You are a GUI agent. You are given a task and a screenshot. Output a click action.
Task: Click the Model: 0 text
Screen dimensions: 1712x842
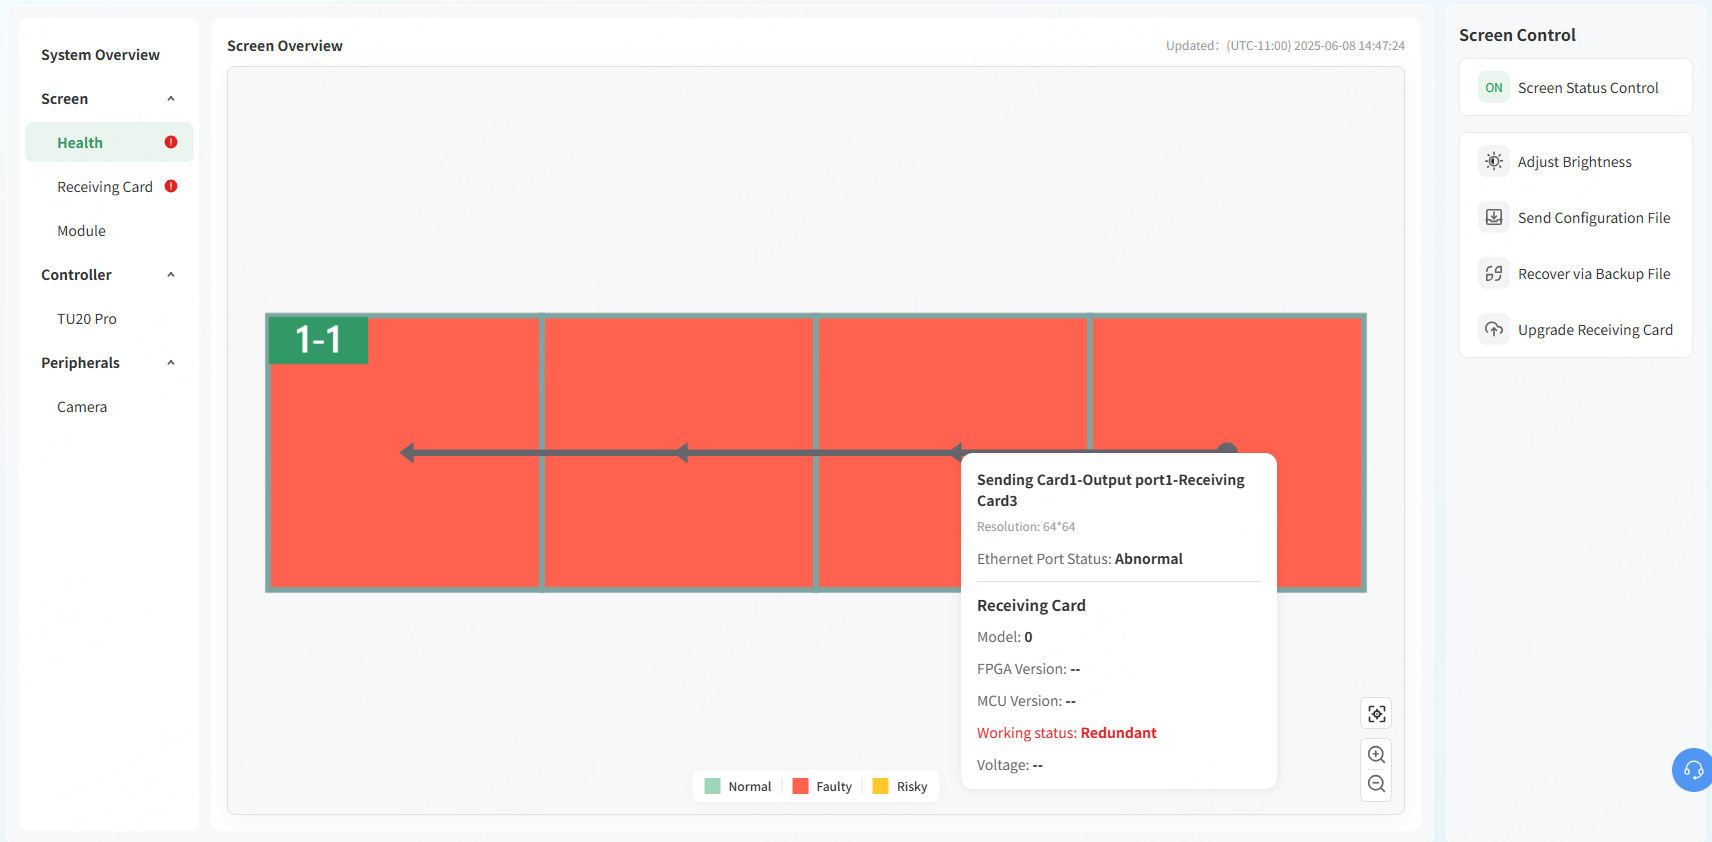1004,637
